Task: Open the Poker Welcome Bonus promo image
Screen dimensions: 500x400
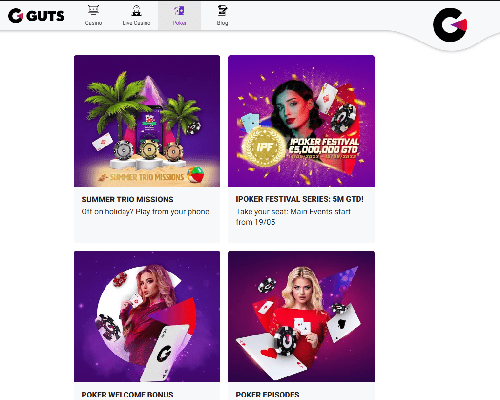Action: [147, 316]
